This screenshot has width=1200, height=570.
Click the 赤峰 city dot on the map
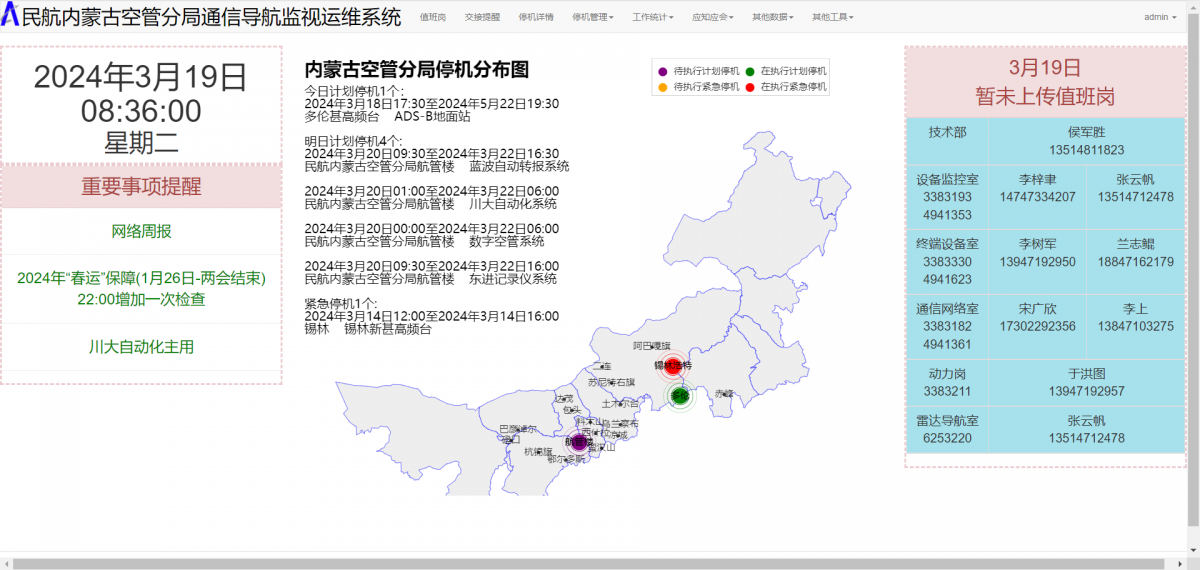724,394
